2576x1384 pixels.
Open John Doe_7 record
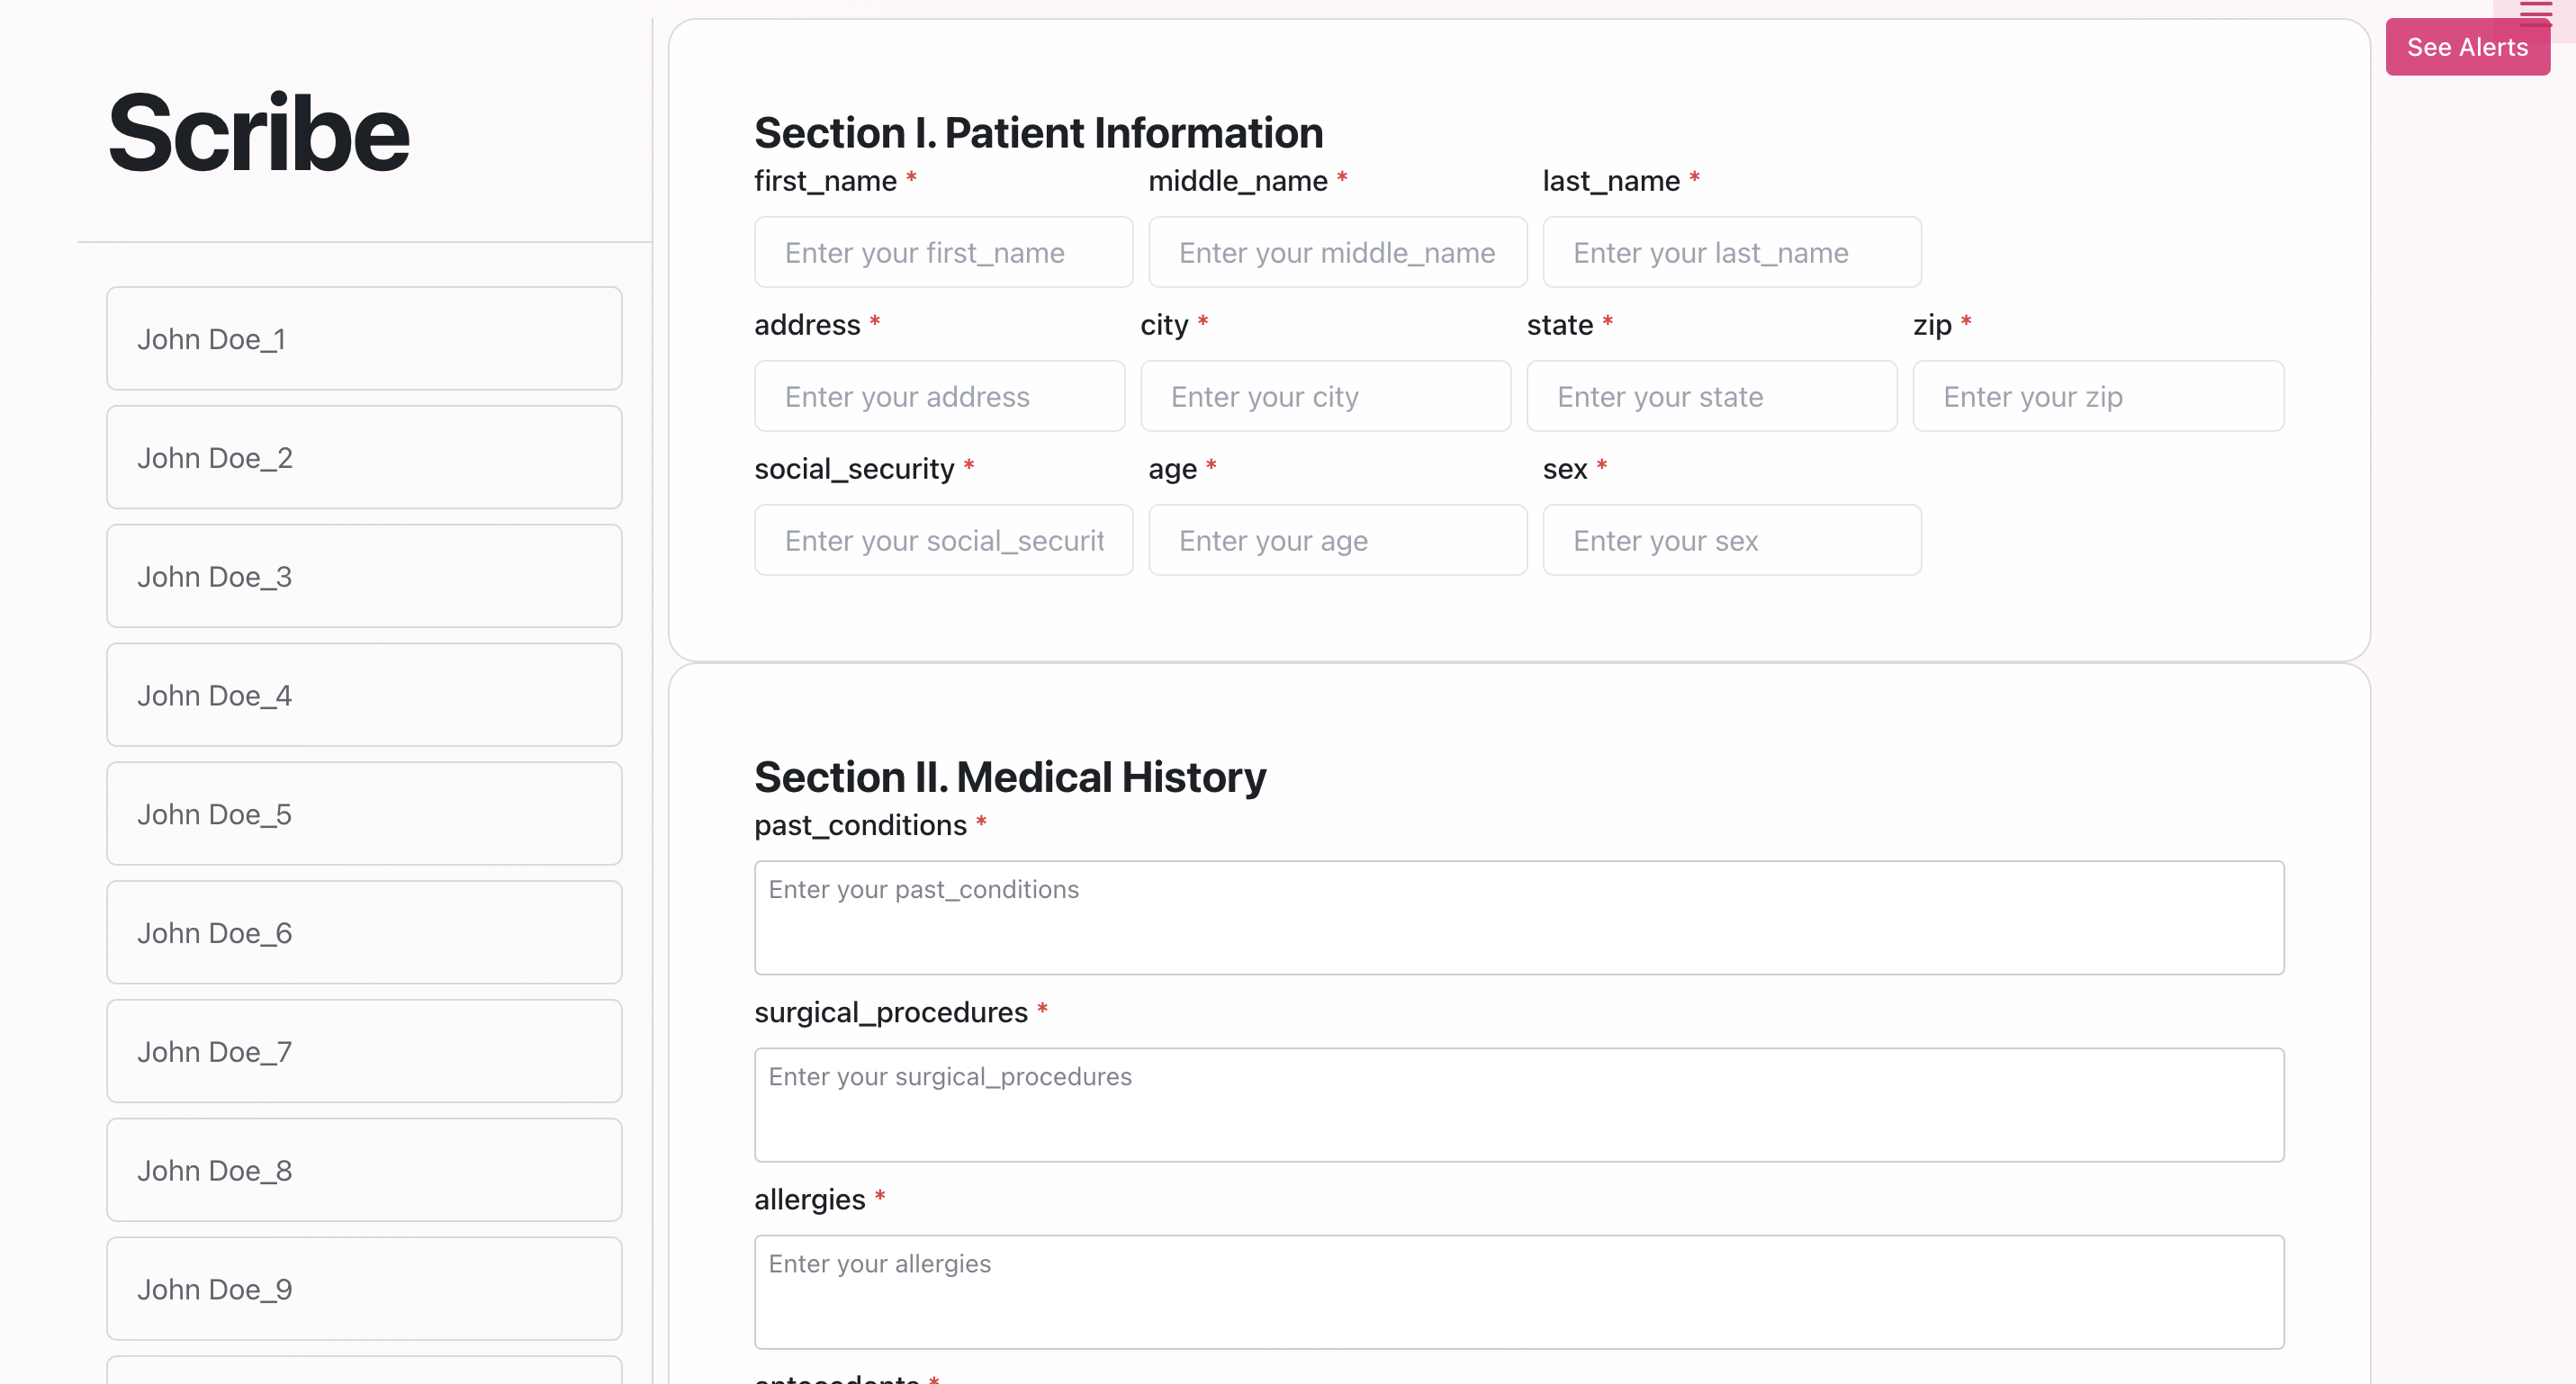pyautogui.click(x=364, y=1052)
